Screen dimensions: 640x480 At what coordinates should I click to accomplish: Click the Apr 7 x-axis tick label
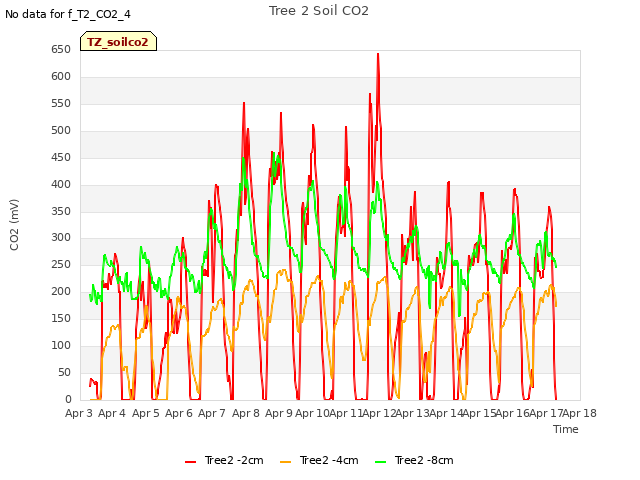pos(212,413)
